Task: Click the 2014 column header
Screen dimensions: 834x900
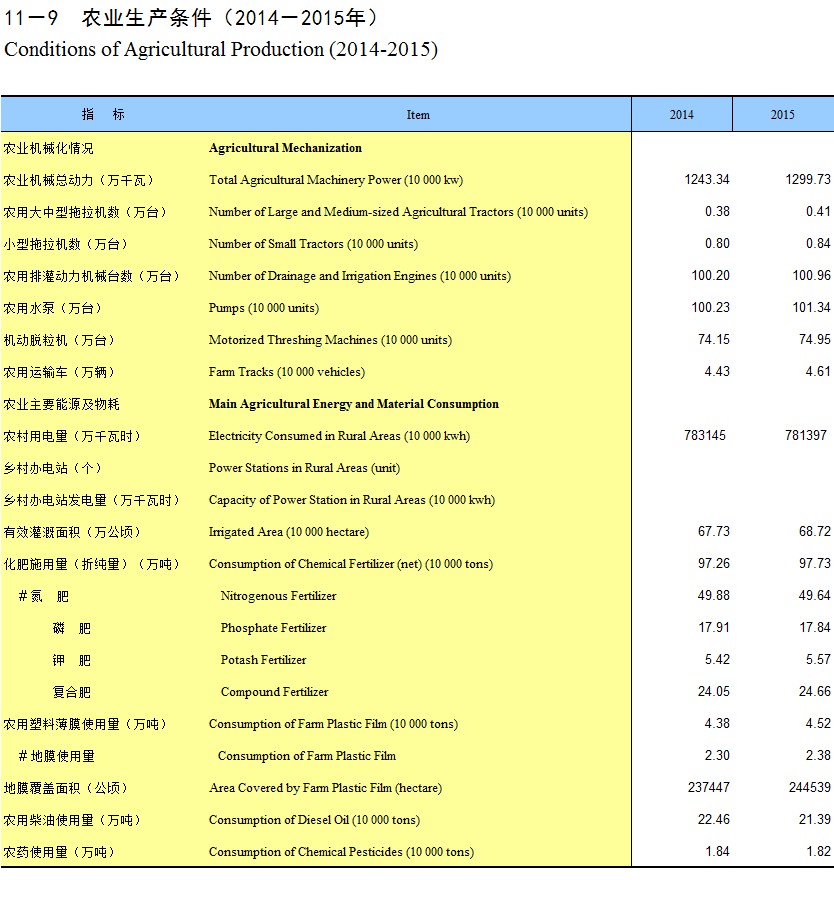Action: (681, 115)
